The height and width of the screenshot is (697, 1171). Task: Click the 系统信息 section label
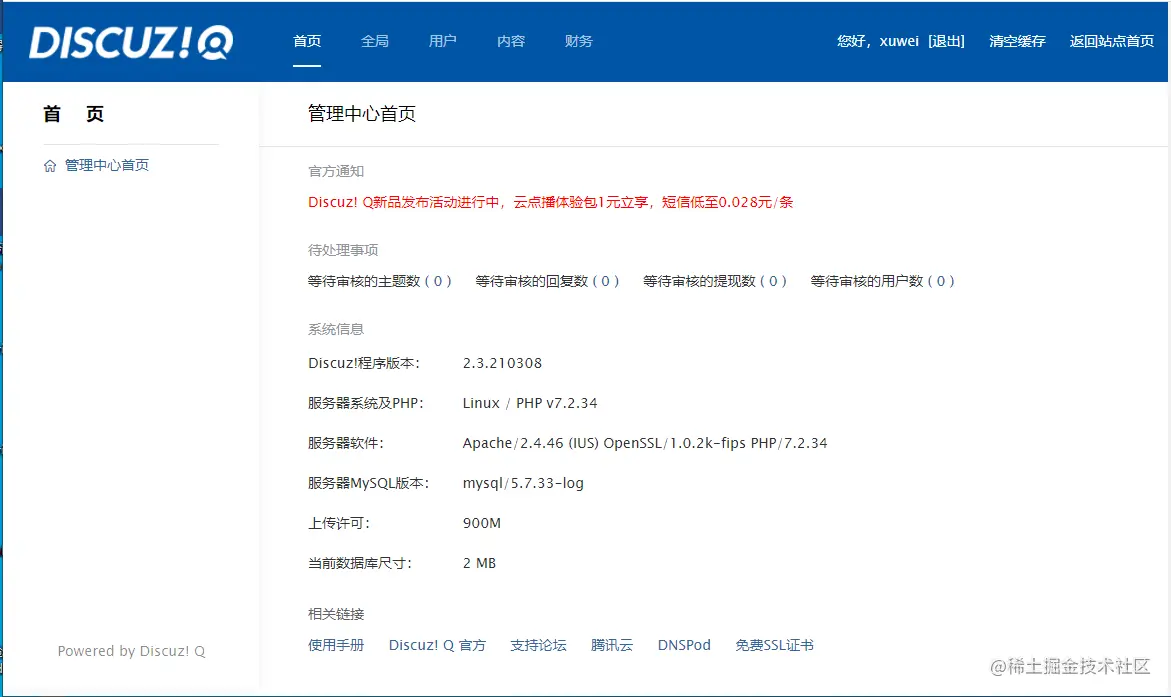(x=336, y=329)
